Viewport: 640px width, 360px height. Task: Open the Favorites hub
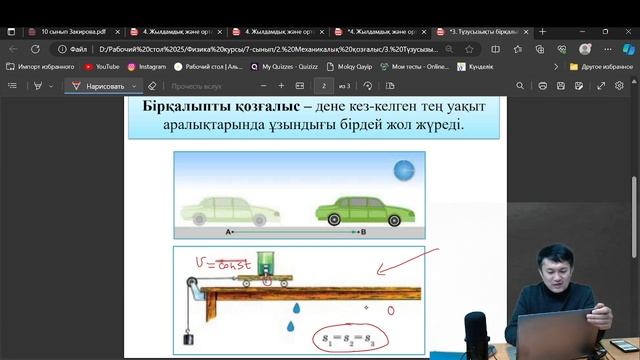point(518,49)
